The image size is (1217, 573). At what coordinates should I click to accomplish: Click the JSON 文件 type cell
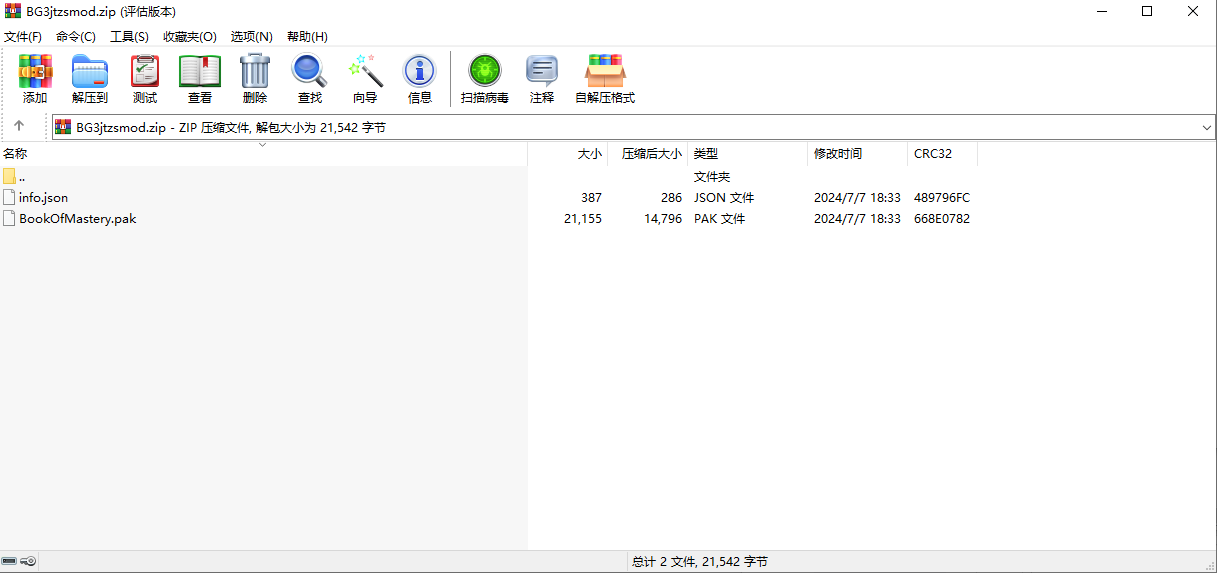tap(724, 197)
